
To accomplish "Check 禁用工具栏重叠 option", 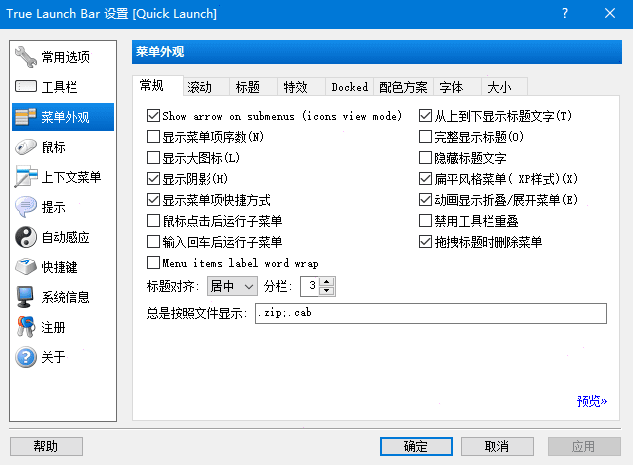I will tap(425, 221).
